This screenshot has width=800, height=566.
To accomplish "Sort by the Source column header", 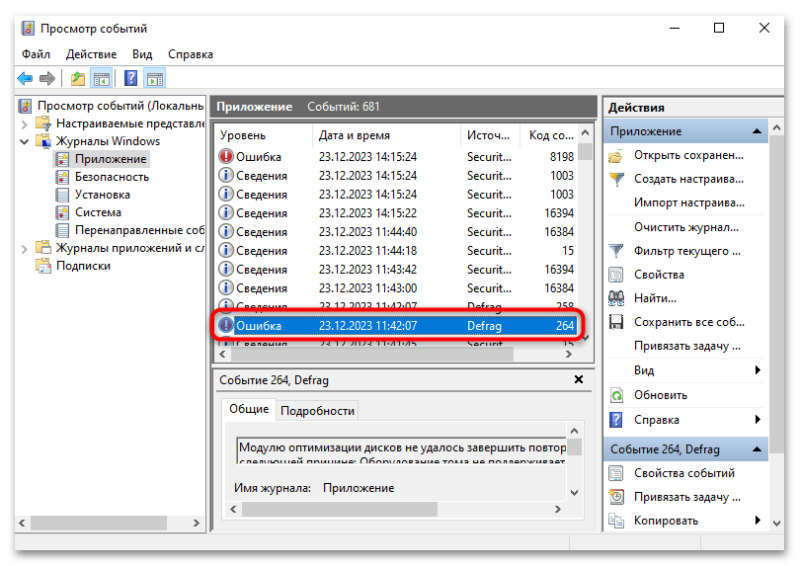I will [x=490, y=135].
